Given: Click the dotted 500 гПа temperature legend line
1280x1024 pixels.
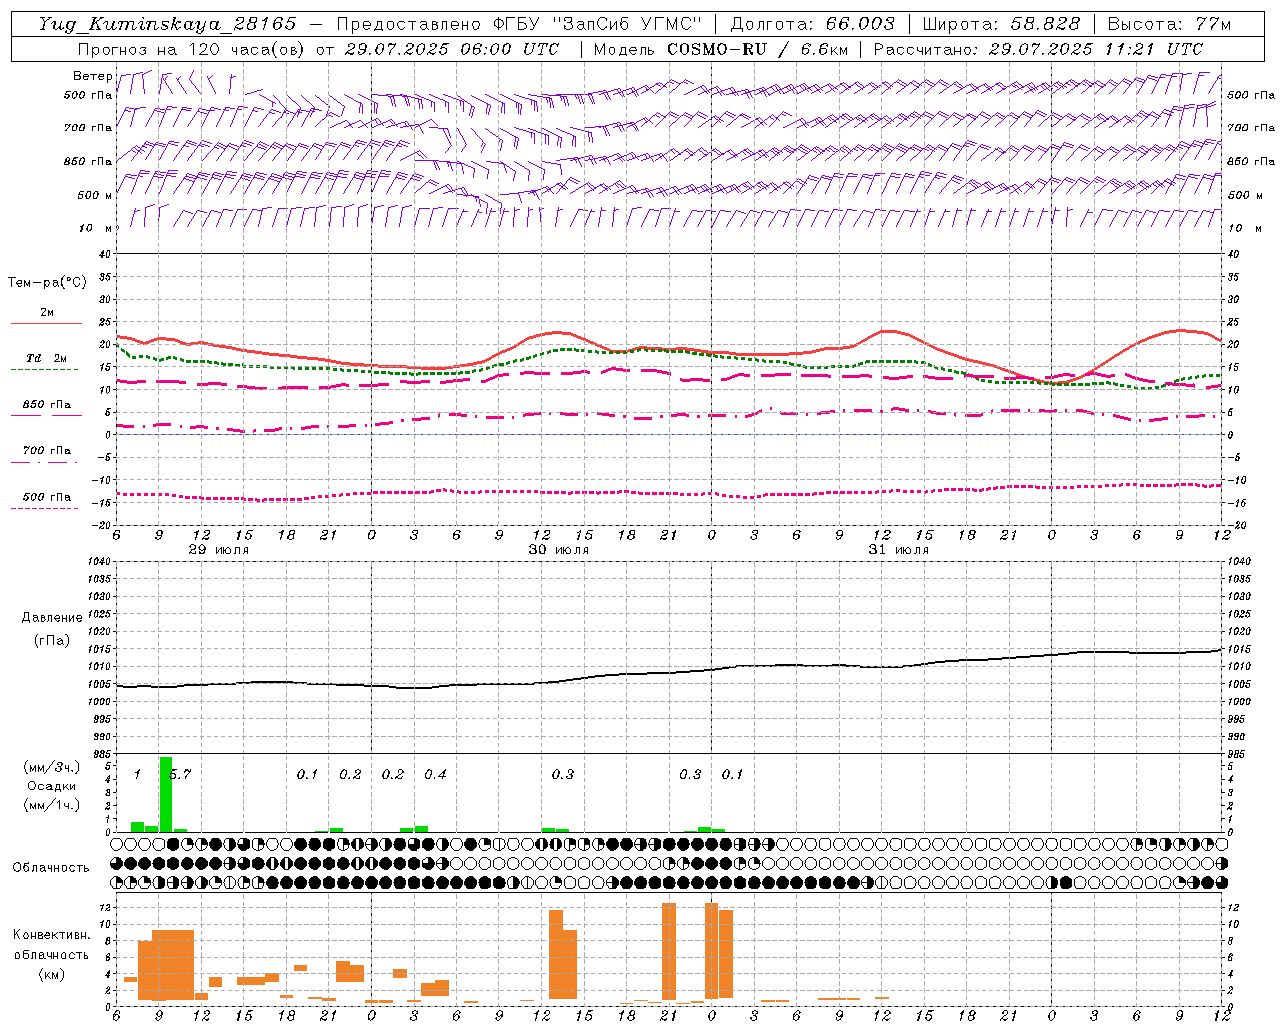Looking at the screenshot, I should point(45,509).
